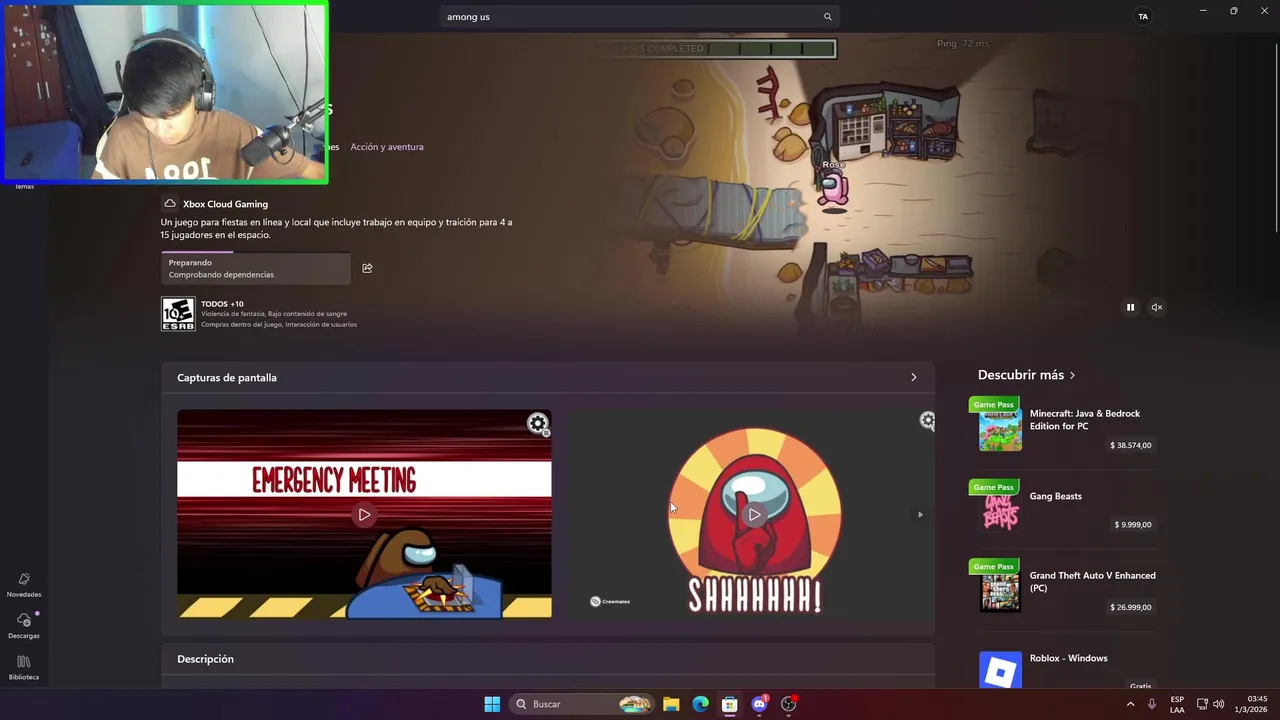Open OBS Studio from the taskbar
The height and width of the screenshot is (720, 1280).
pos(789,704)
